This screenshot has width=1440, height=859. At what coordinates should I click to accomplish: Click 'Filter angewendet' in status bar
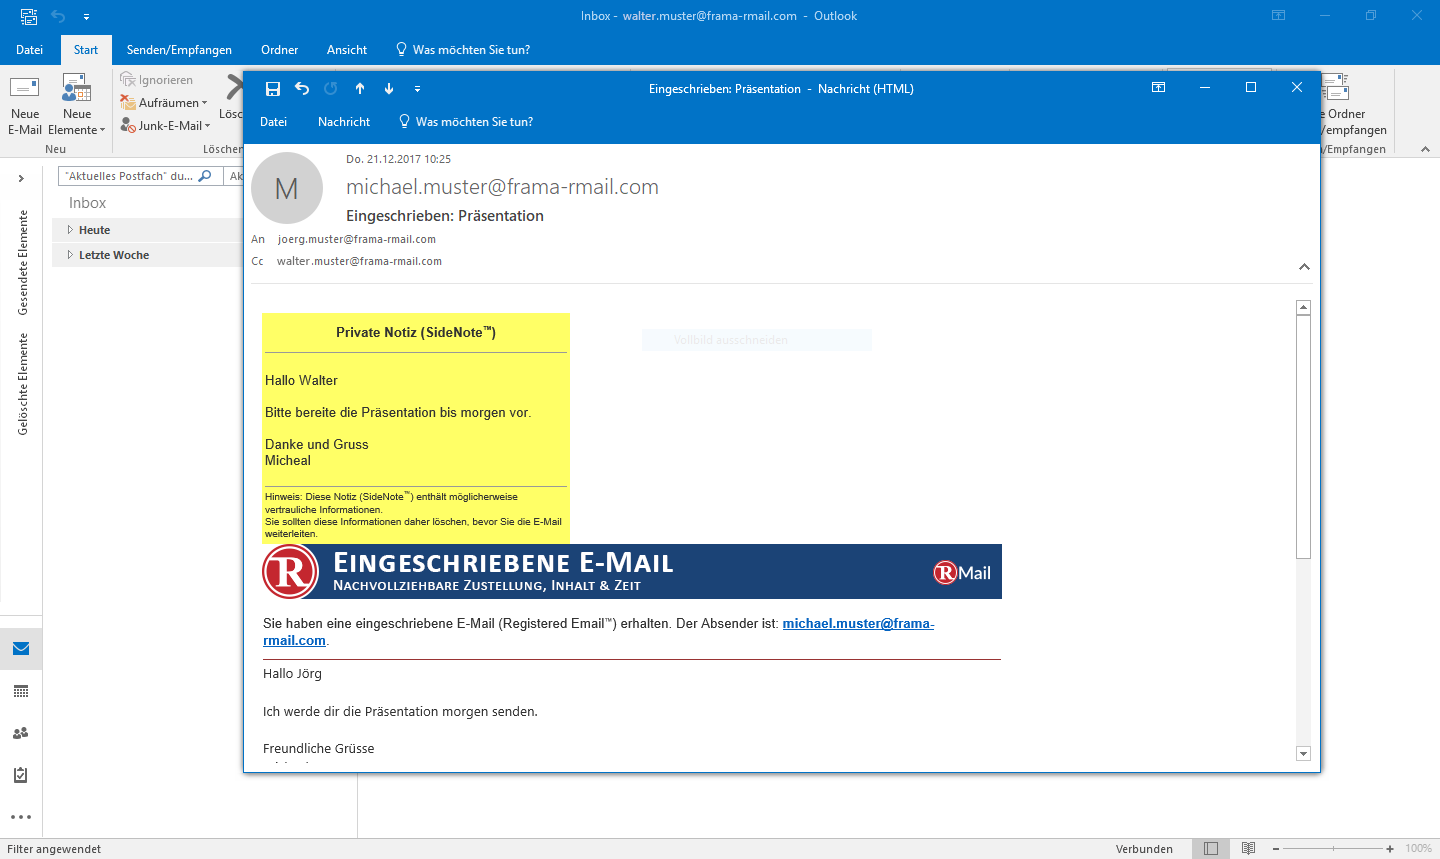[54, 849]
